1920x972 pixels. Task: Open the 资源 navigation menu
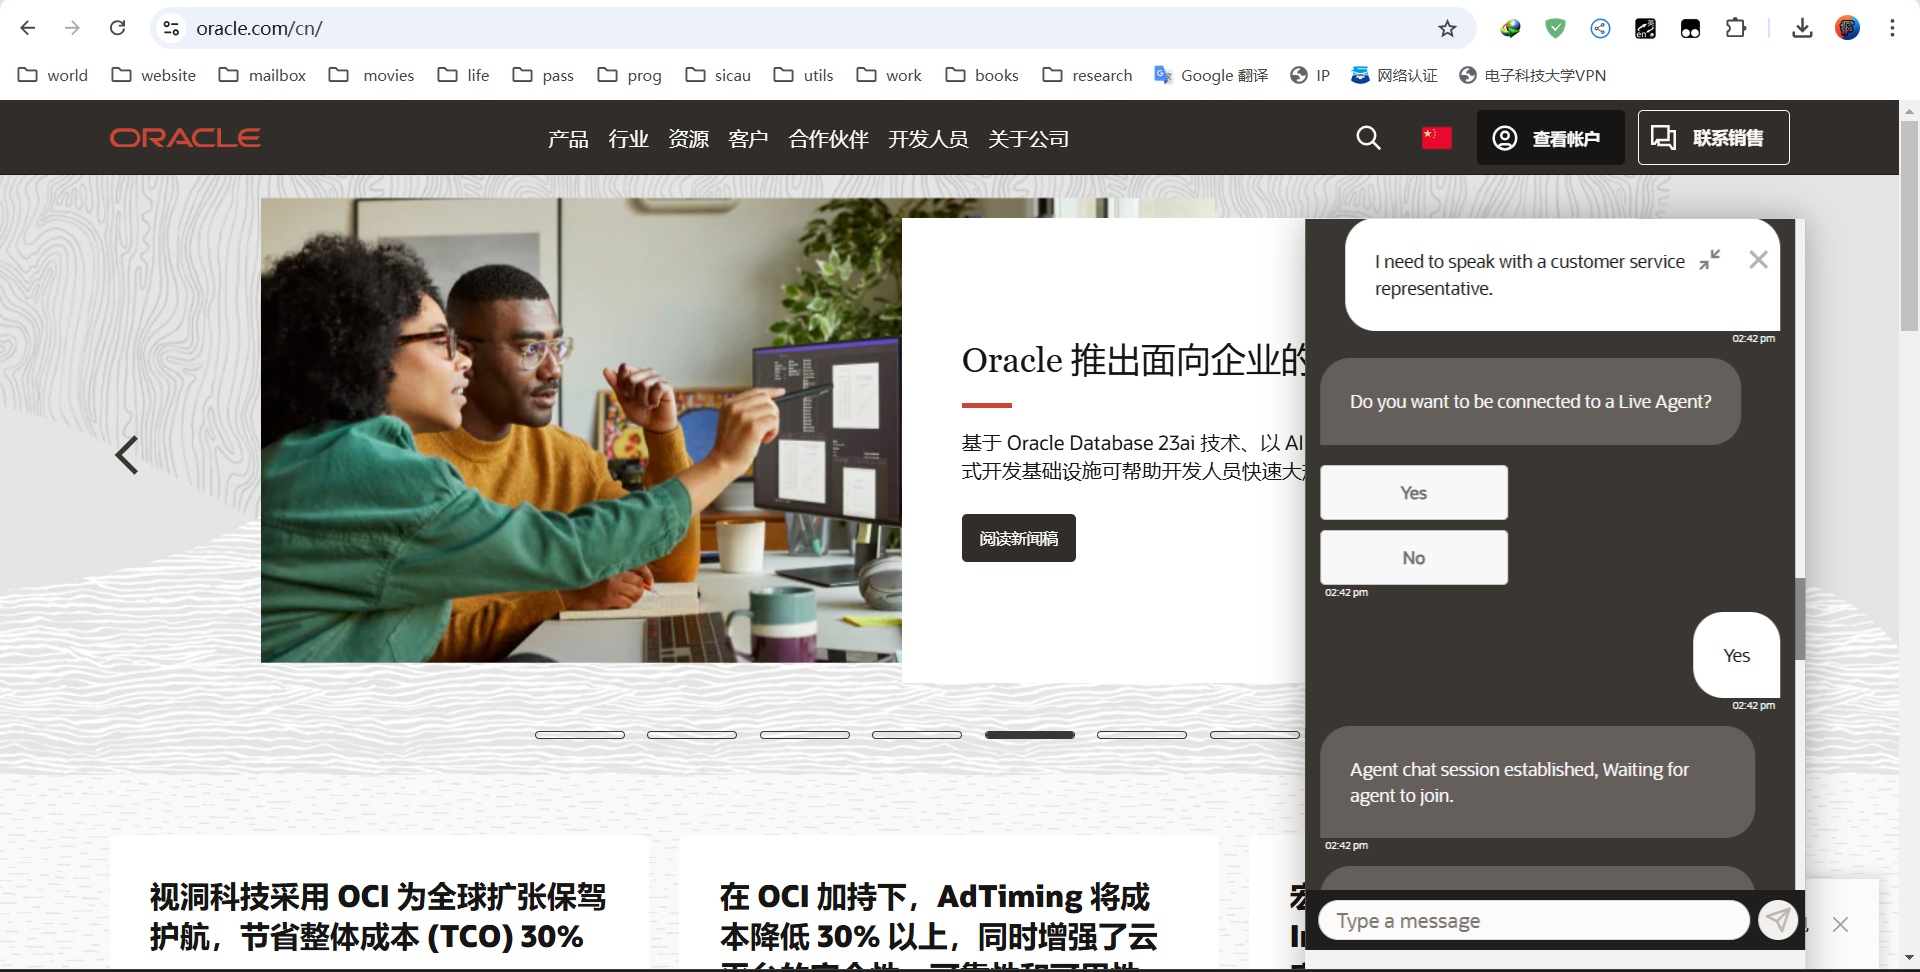[x=688, y=139]
